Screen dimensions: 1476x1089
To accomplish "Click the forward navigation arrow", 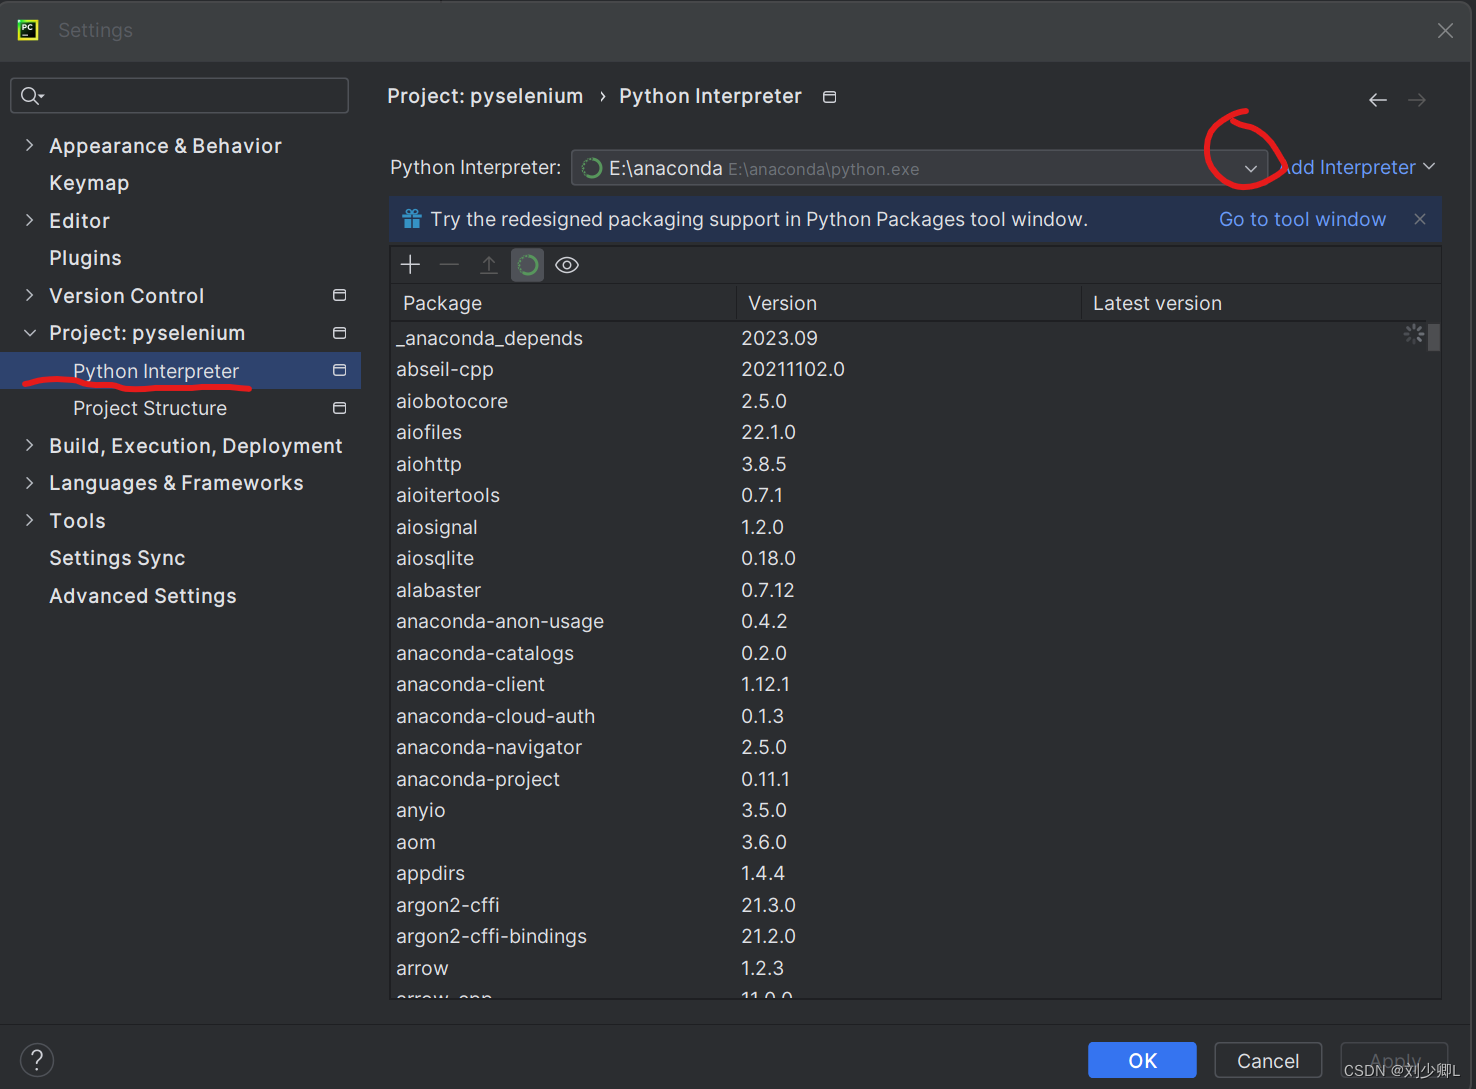I will point(1417,100).
